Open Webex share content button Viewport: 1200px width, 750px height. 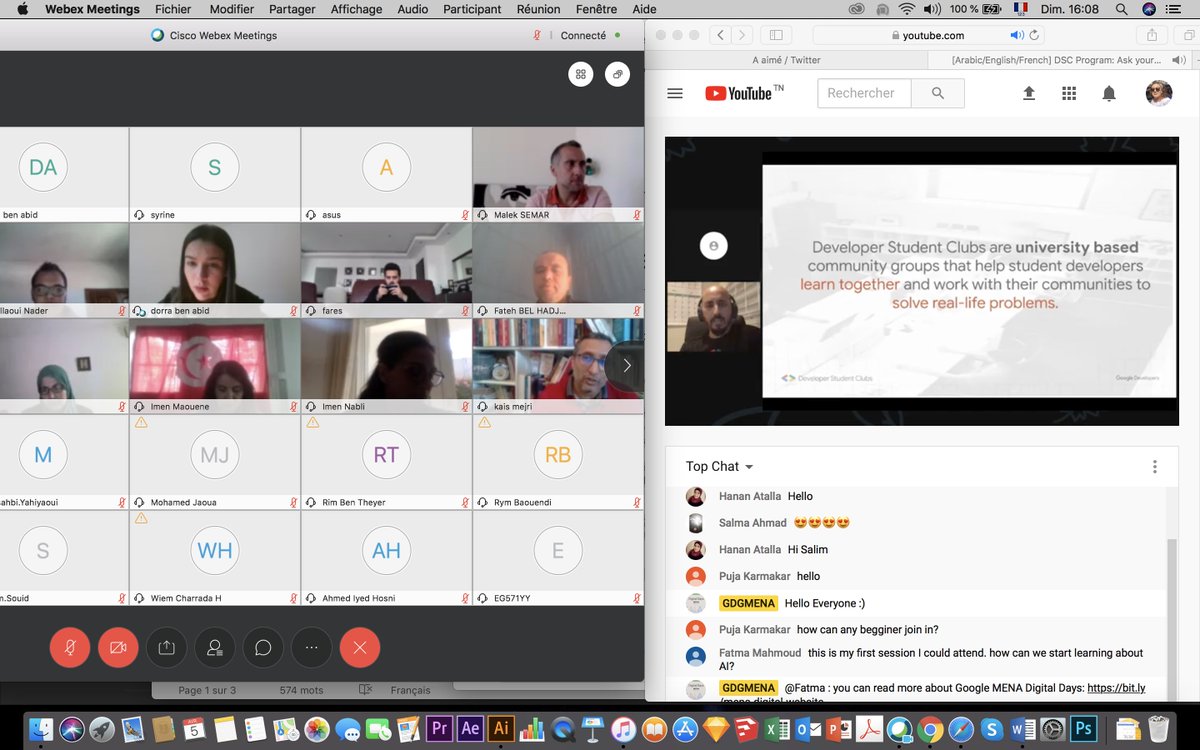166,648
